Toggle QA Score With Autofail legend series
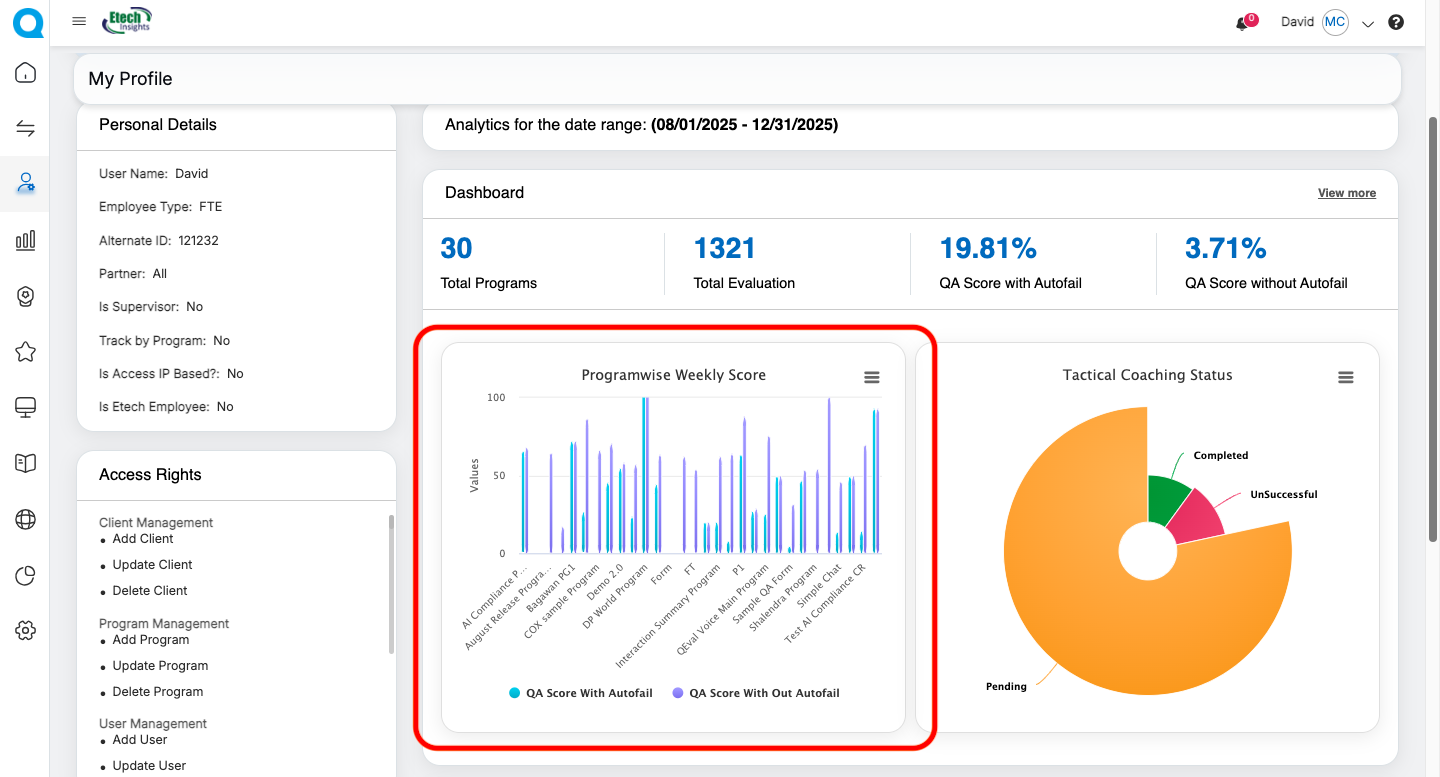The image size is (1440, 777). [581, 693]
